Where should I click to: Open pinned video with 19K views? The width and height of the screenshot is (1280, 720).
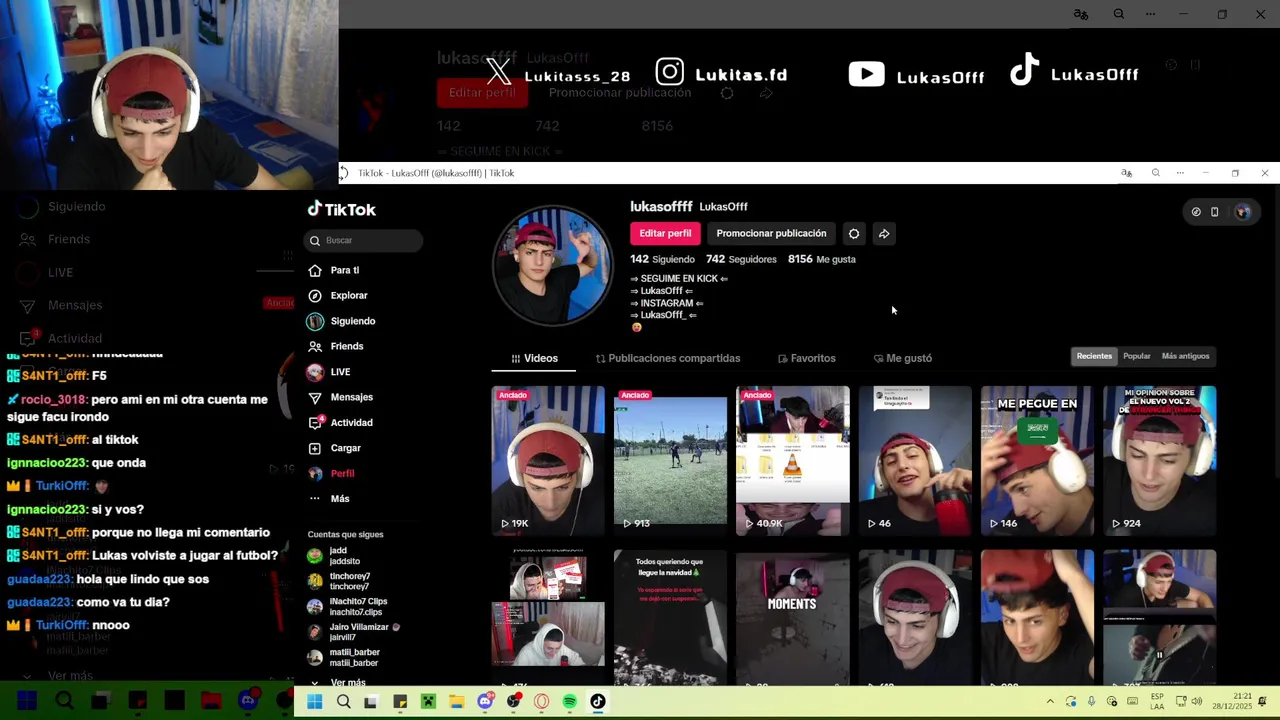[x=548, y=461]
